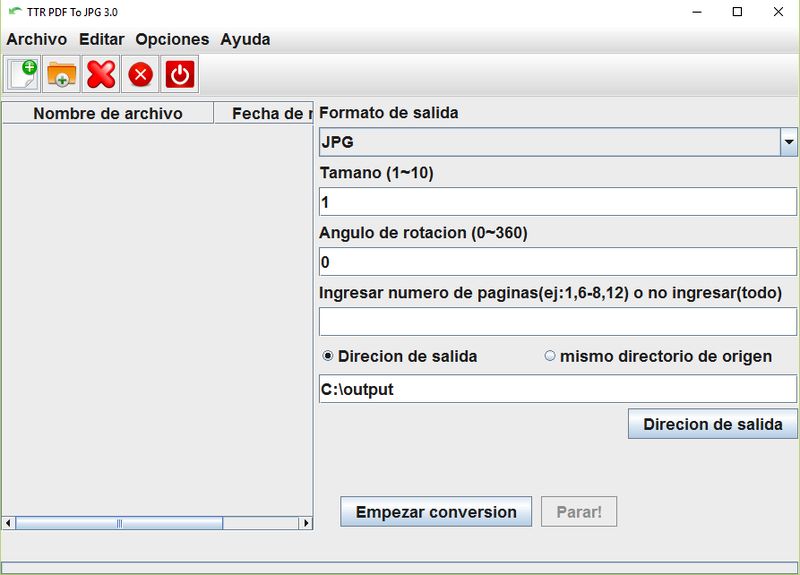
Task: Close the TTR PDF To JPG window
Action: 778,12
